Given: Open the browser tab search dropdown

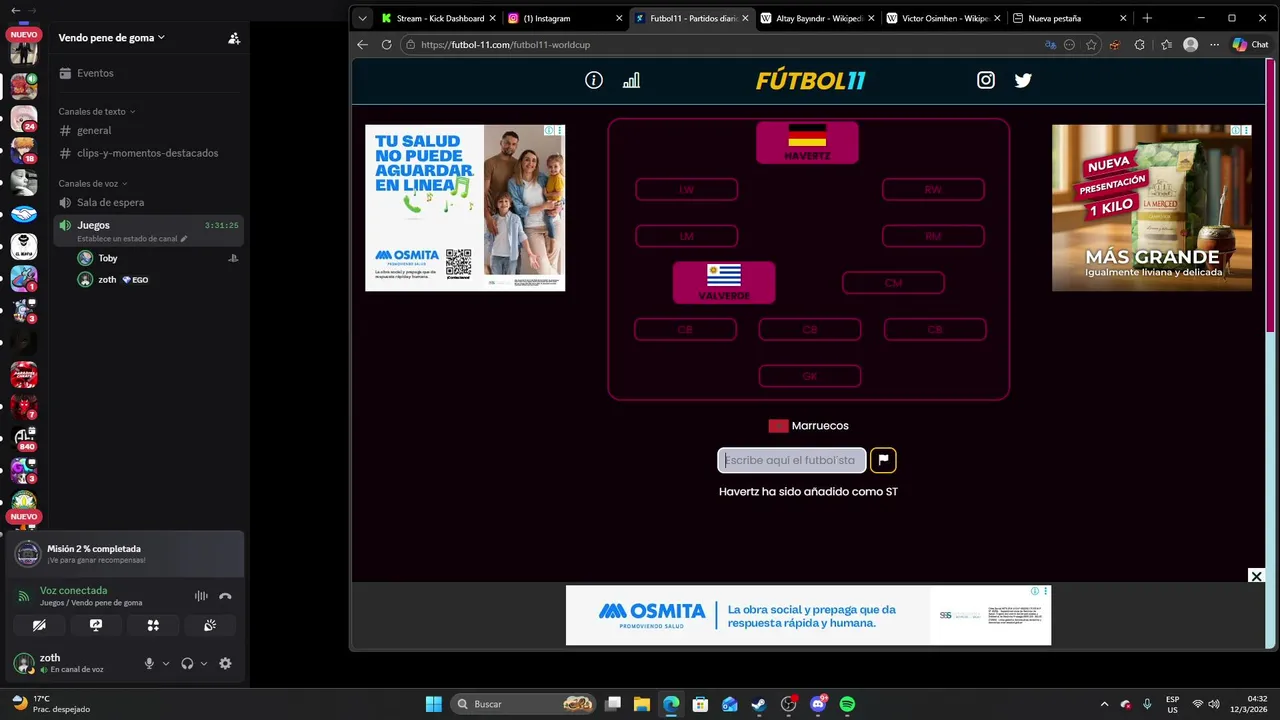Looking at the screenshot, I should click(x=362, y=18).
